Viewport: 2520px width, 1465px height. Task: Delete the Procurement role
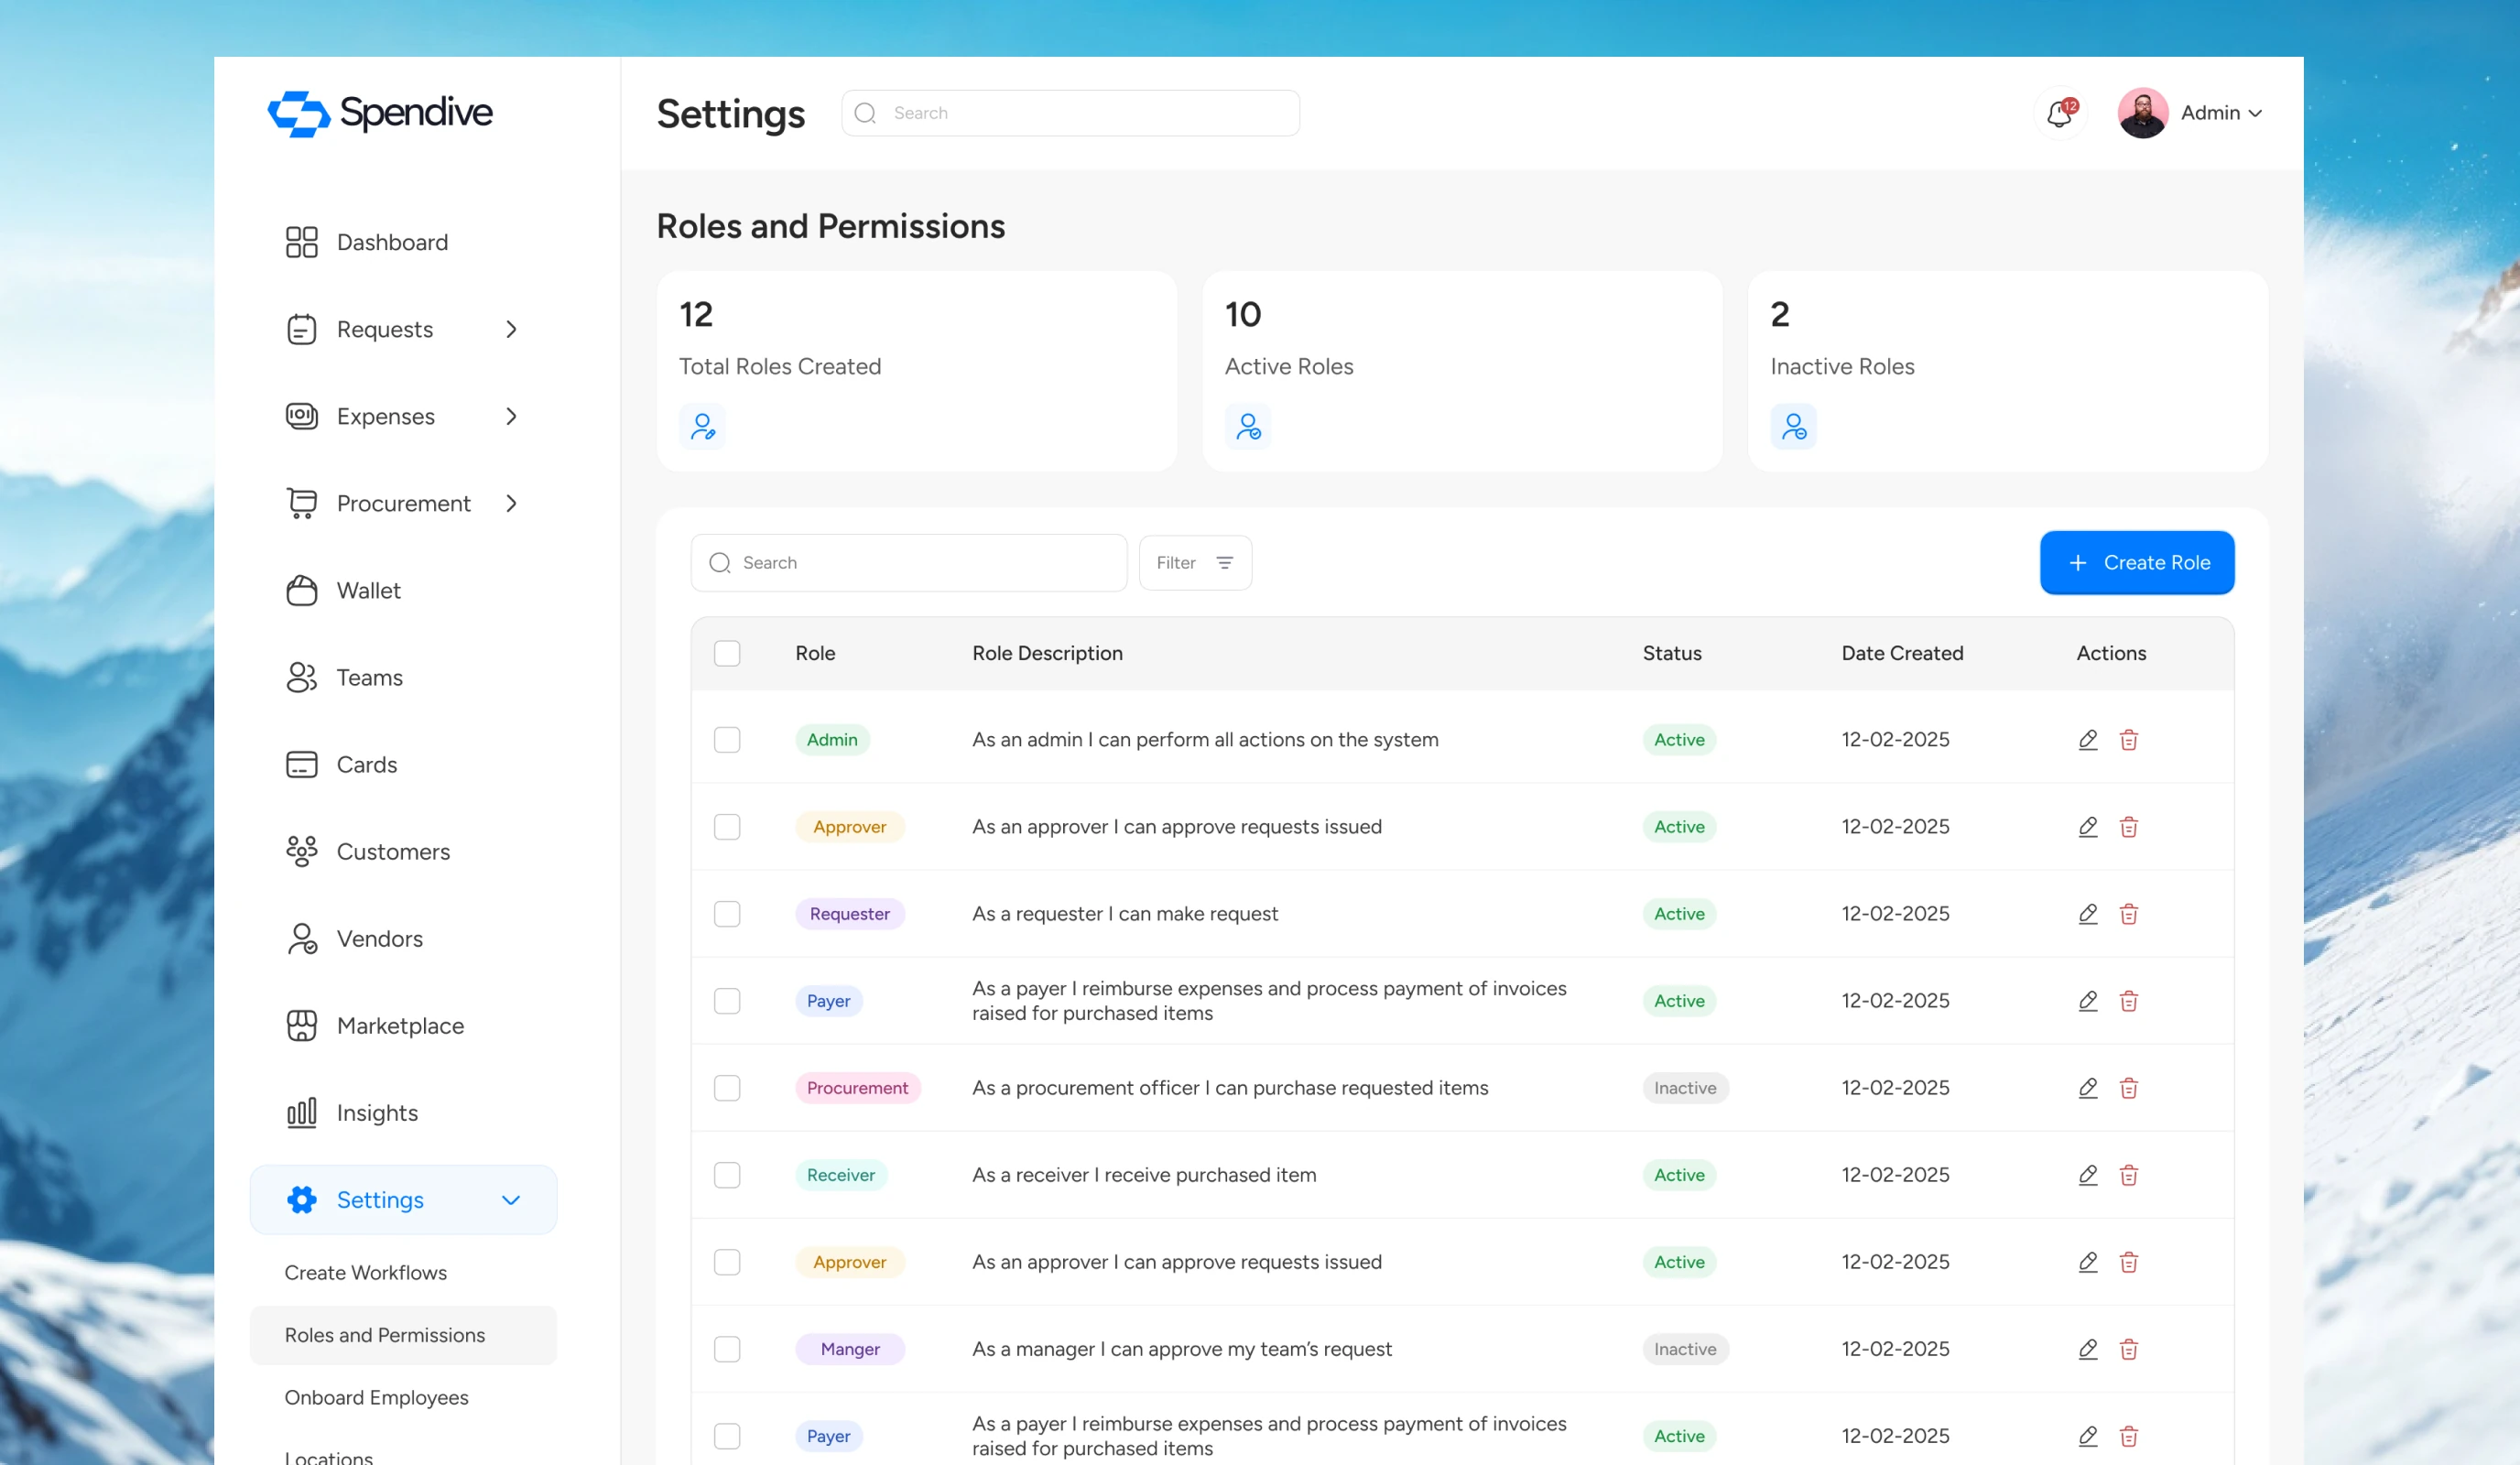2129,1088
